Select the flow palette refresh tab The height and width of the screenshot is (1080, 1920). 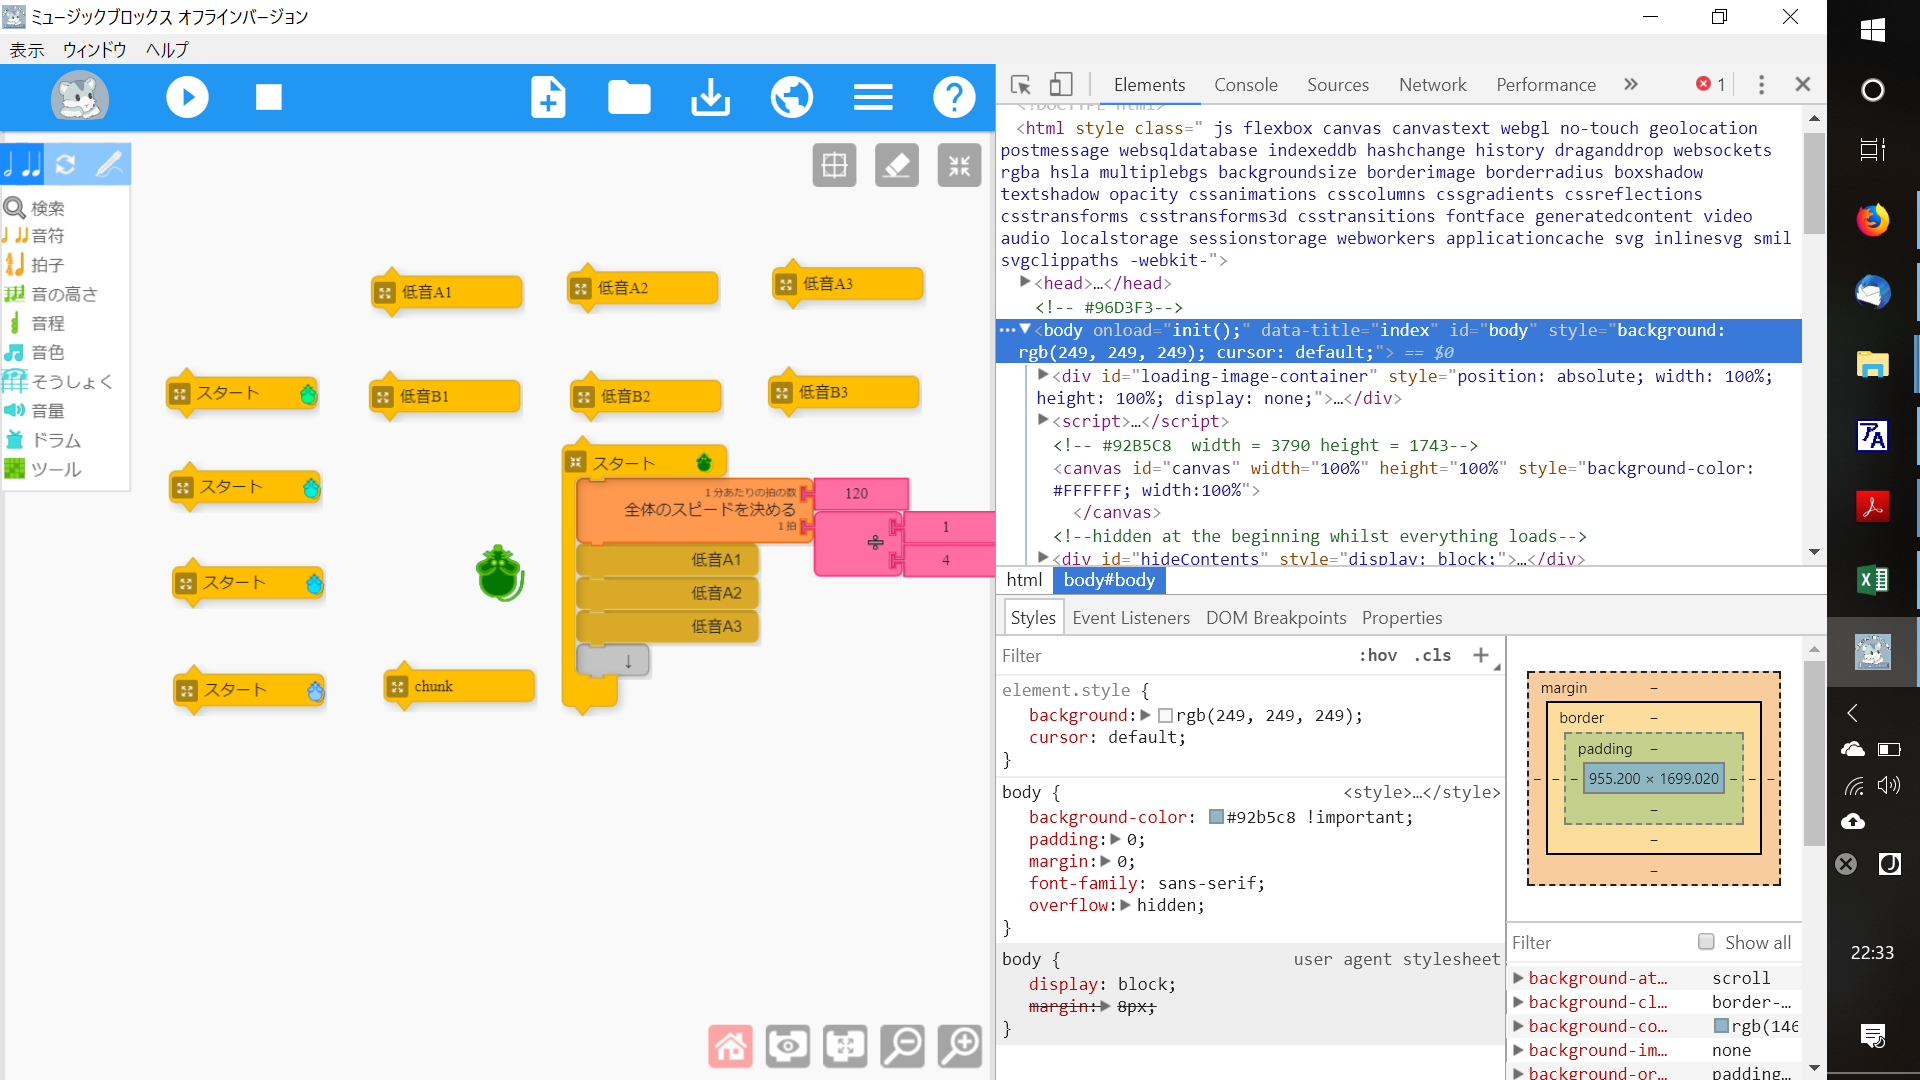pyautogui.click(x=65, y=164)
